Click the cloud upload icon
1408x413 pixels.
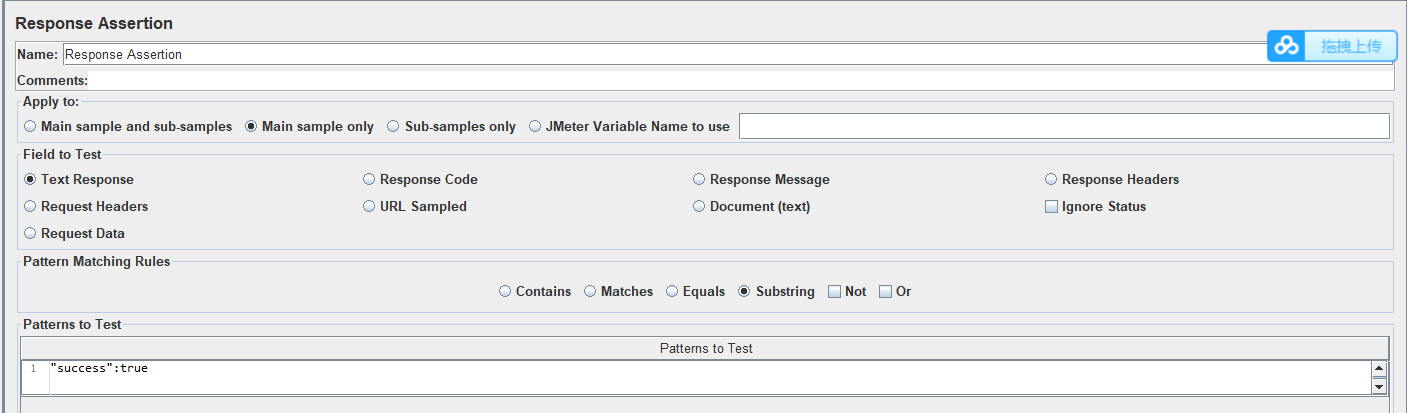click(1287, 46)
